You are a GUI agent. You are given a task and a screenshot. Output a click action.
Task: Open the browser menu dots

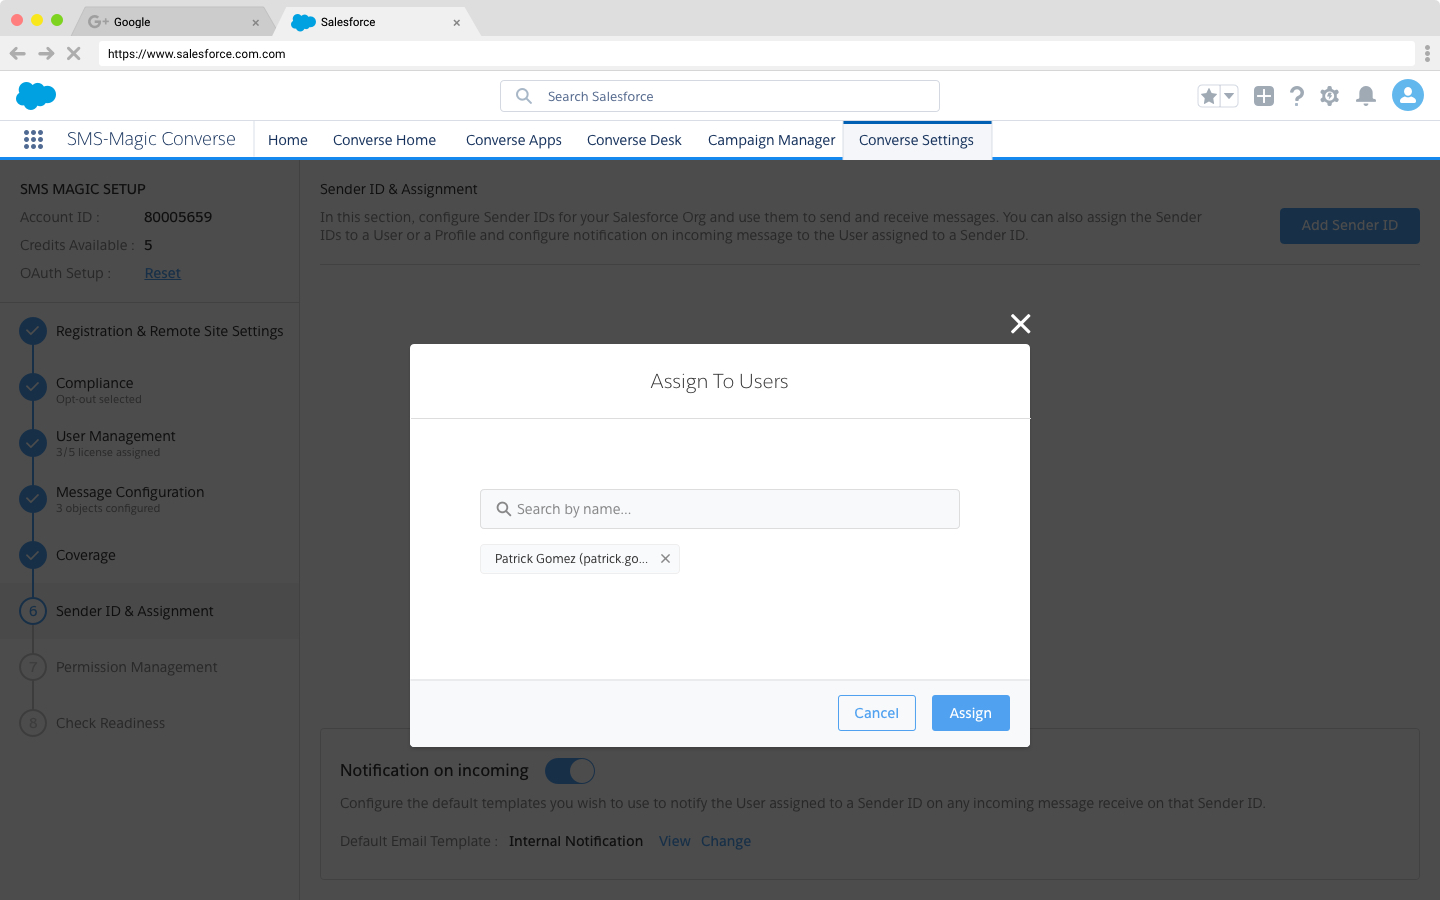1427,54
